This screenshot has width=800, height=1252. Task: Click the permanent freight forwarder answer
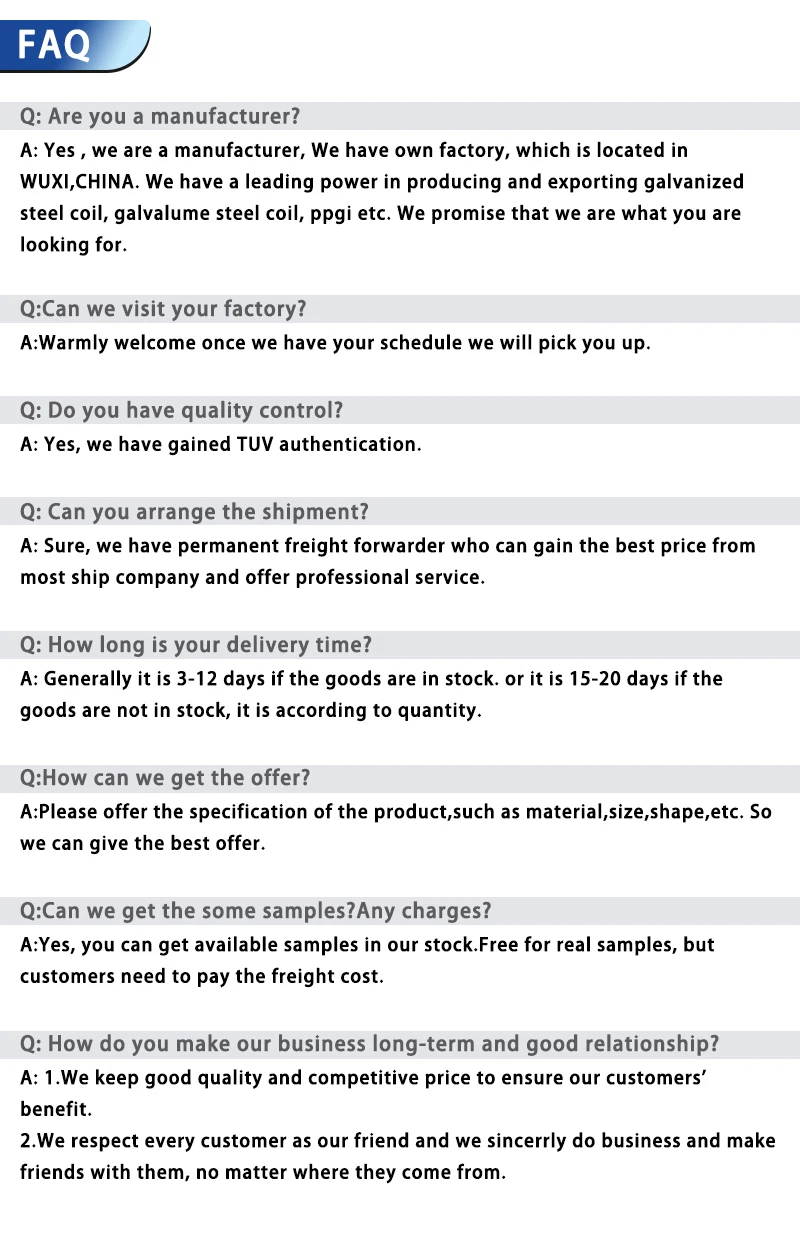tap(388, 561)
